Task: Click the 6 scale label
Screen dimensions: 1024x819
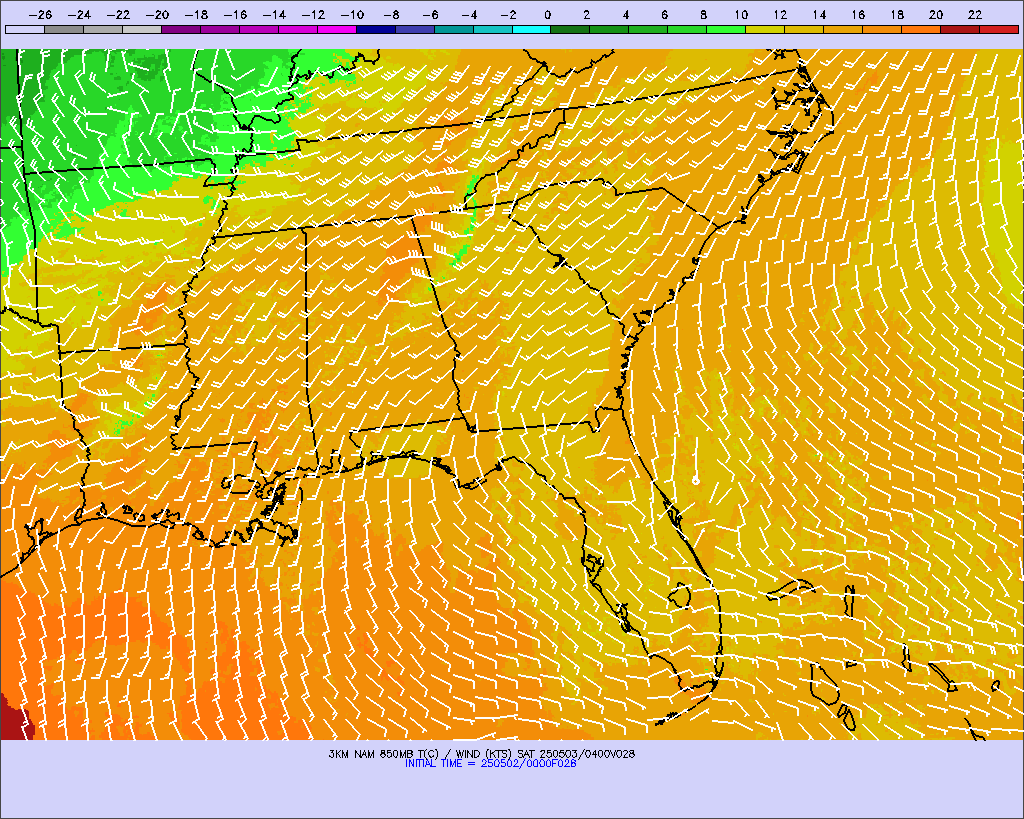Action: pos(664,15)
